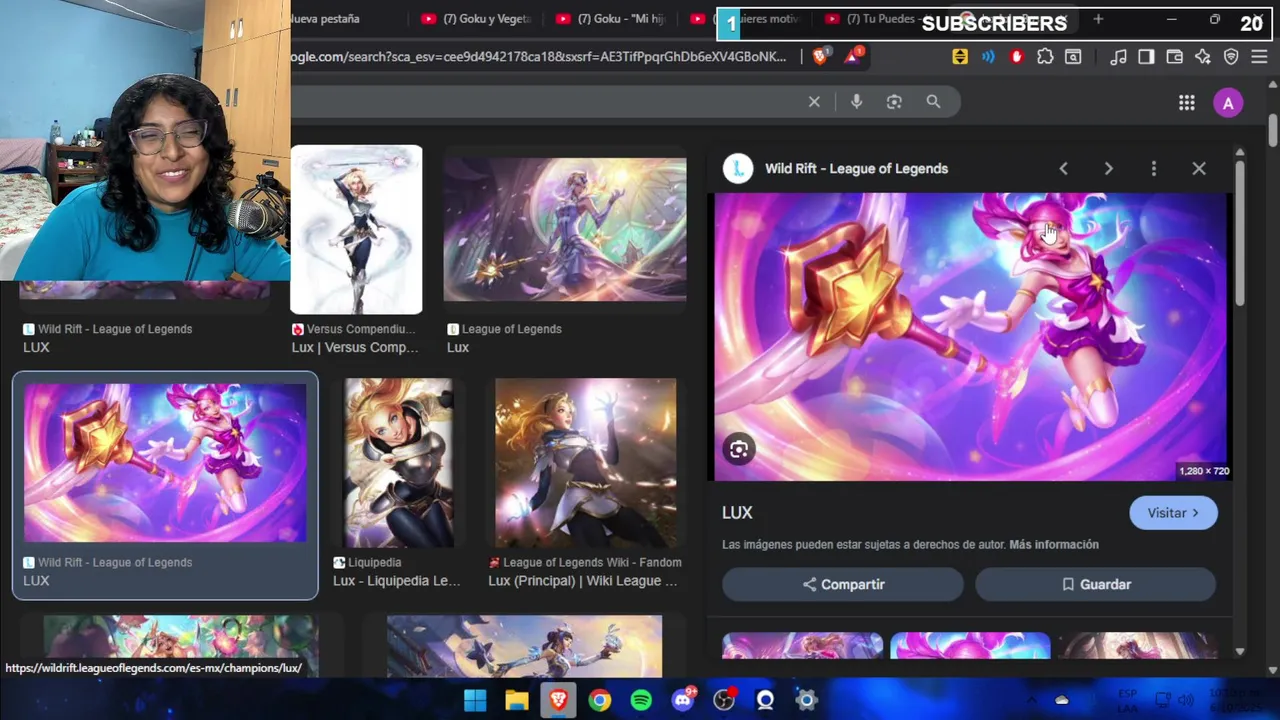
Task: Switch to the Goku y Vegeta YouTube tab
Action: point(477,19)
